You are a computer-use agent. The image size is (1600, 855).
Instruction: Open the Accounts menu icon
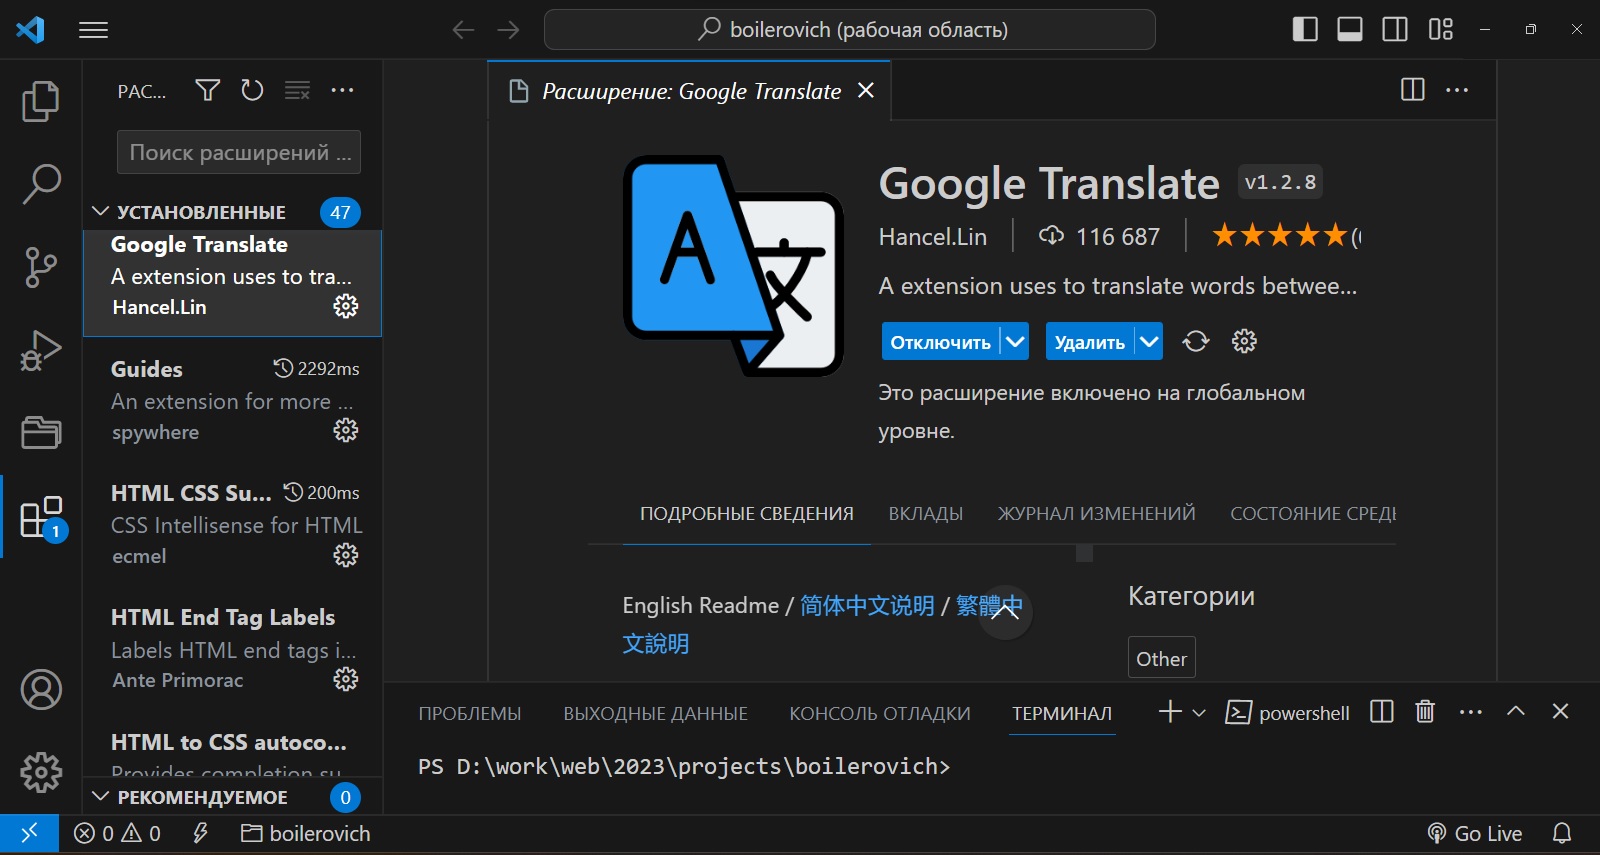[x=41, y=690]
